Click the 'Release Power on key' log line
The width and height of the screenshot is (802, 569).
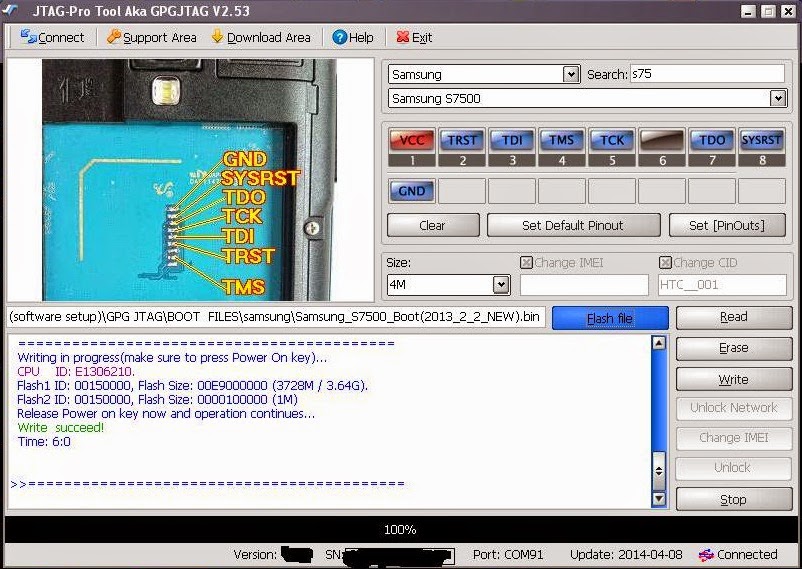(166, 413)
